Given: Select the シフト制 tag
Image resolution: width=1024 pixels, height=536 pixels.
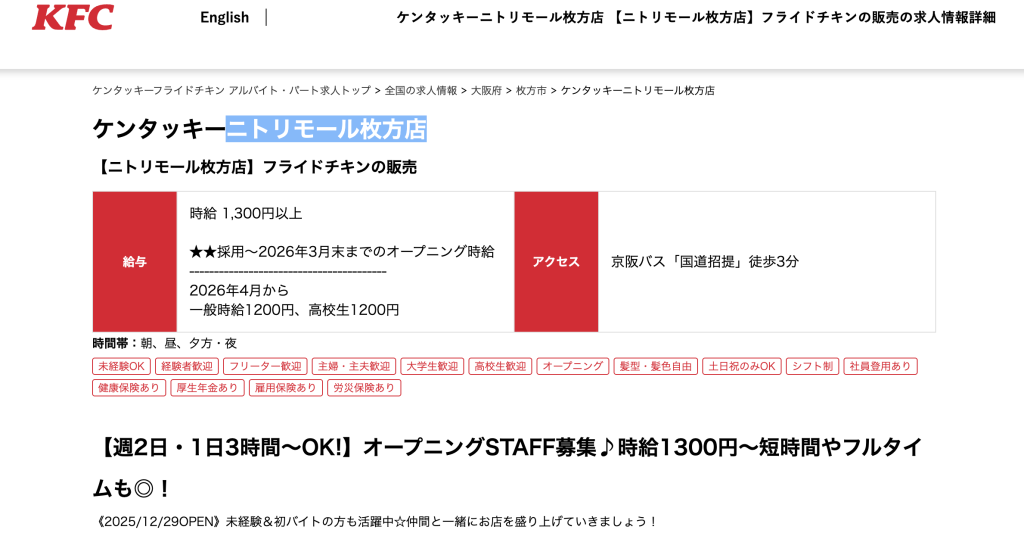Looking at the screenshot, I should (812, 366).
